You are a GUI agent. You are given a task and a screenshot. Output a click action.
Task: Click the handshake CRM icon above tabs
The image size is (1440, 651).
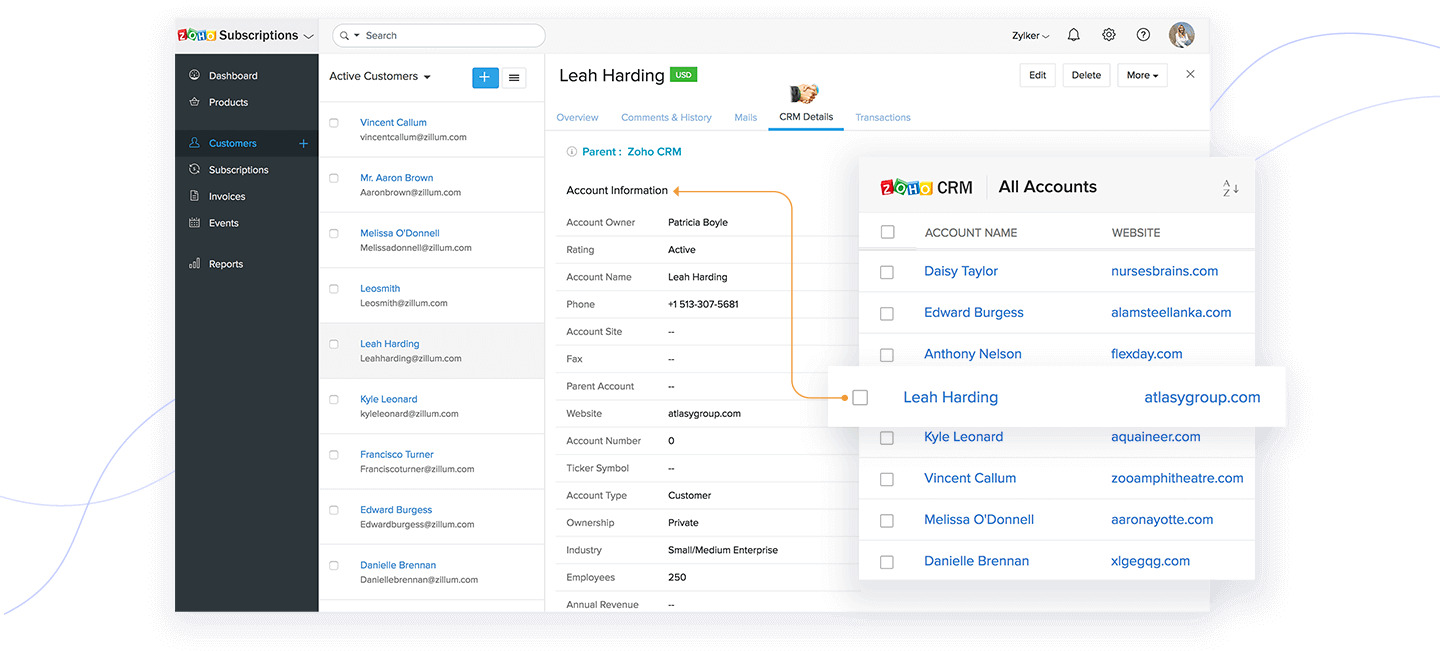(x=805, y=94)
